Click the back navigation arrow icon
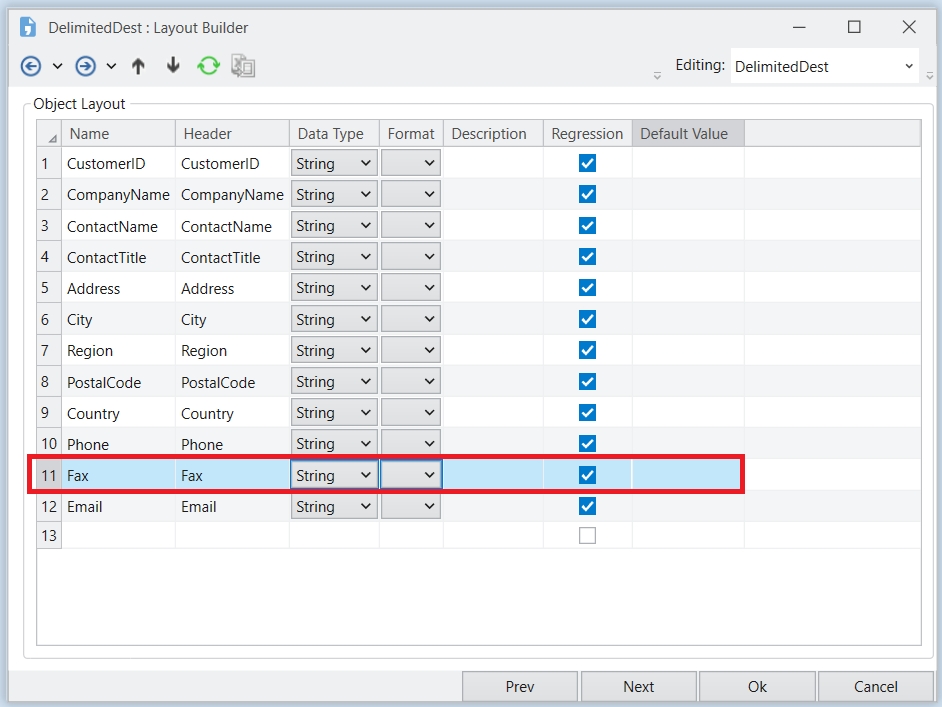Image resolution: width=942 pixels, height=707 pixels. point(31,66)
